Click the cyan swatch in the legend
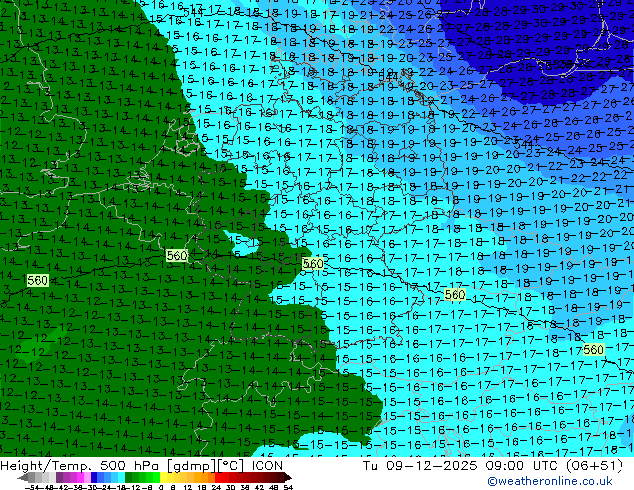 121,477
